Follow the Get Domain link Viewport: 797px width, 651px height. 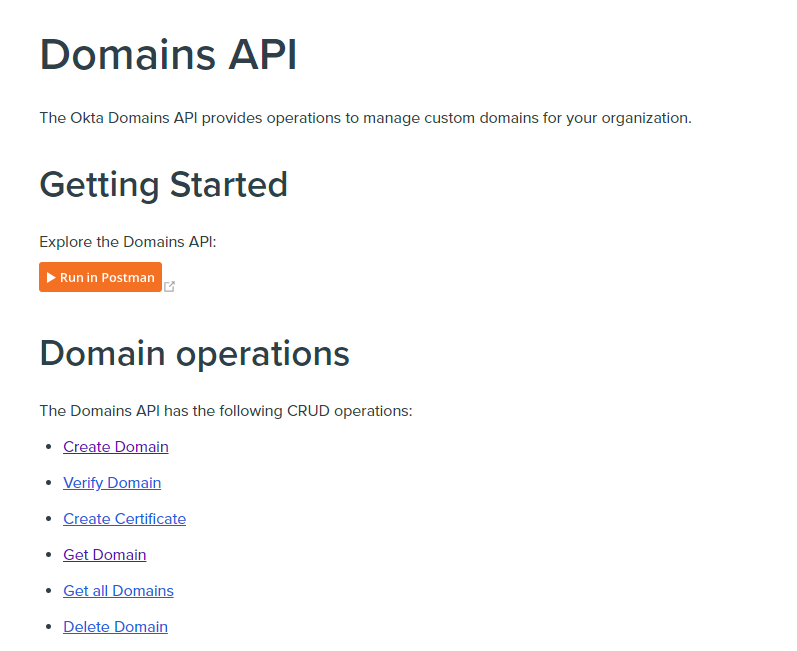click(x=104, y=555)
